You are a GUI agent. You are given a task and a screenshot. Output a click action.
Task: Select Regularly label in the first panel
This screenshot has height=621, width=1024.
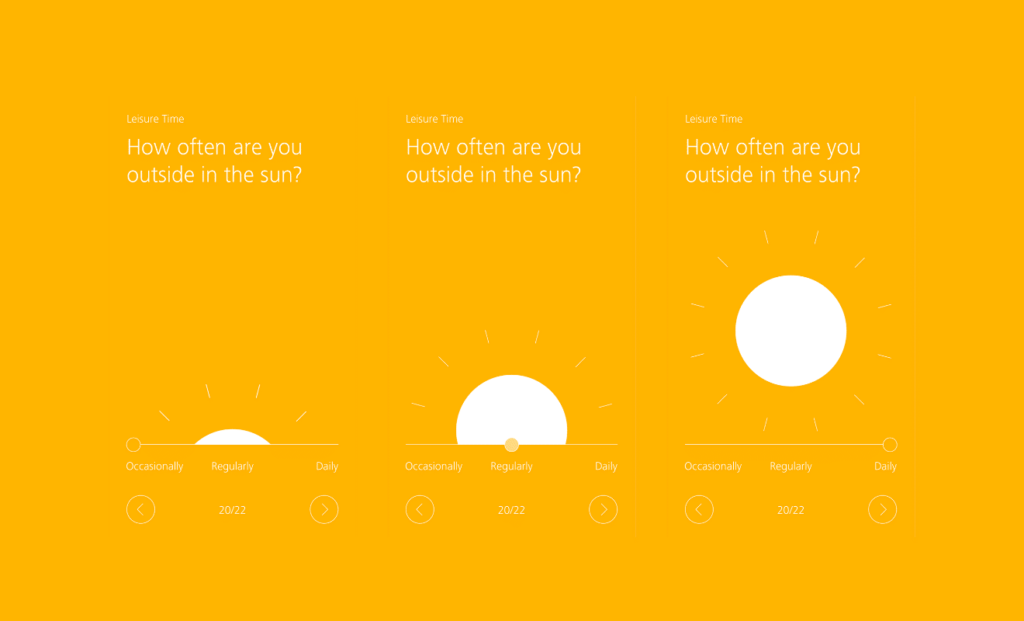click(232, 466)
